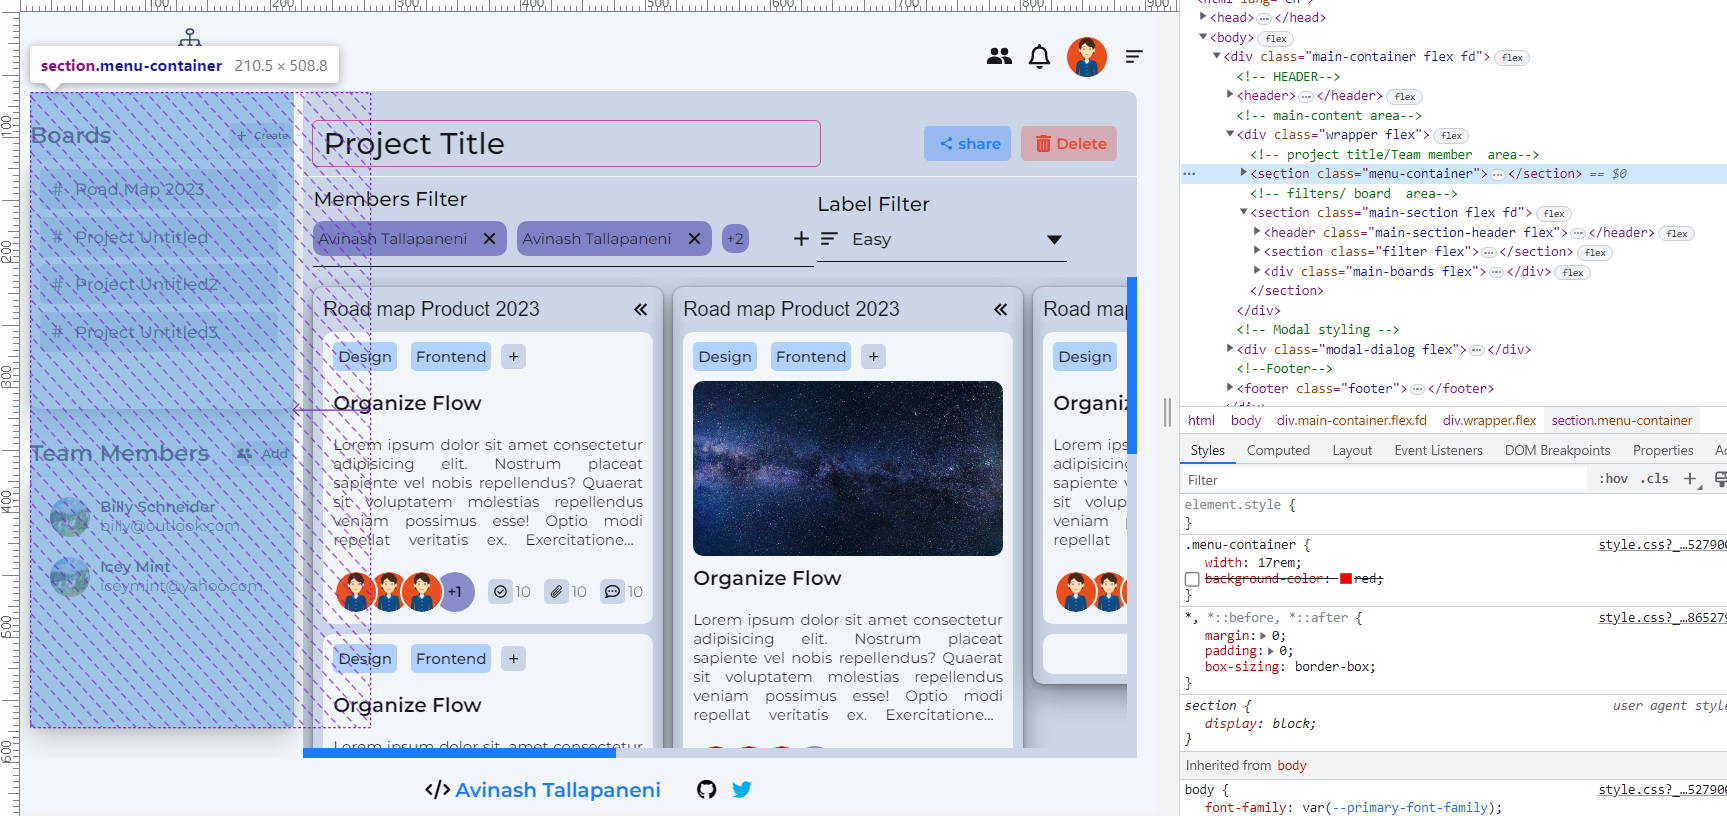Click the vertical blue scrollbar beside boards
1727x816 pixels.
tap(1132, 365)
